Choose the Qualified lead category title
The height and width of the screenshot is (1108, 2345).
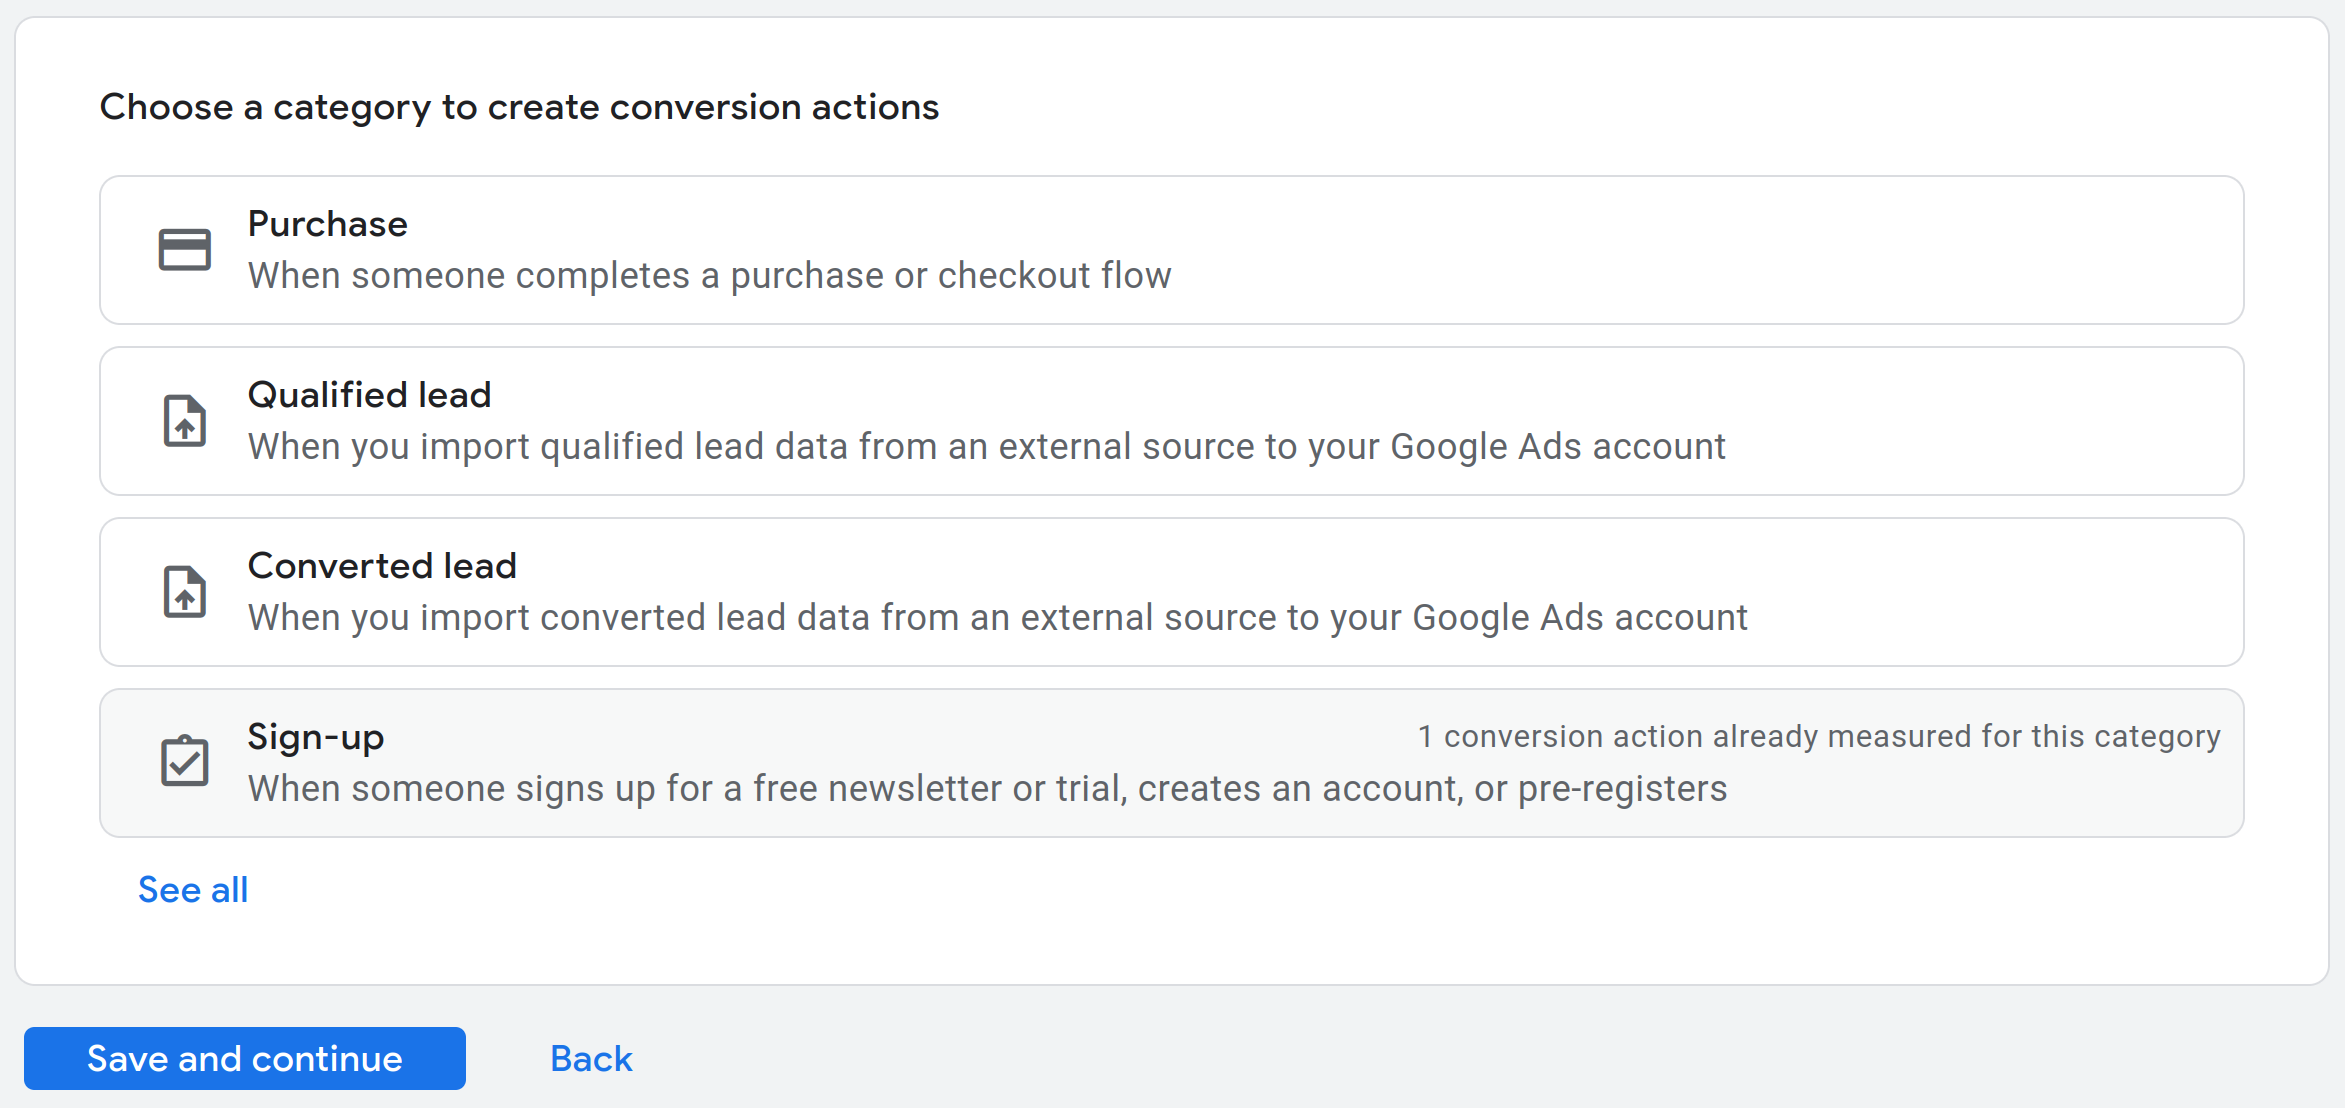tap(370, 395)
